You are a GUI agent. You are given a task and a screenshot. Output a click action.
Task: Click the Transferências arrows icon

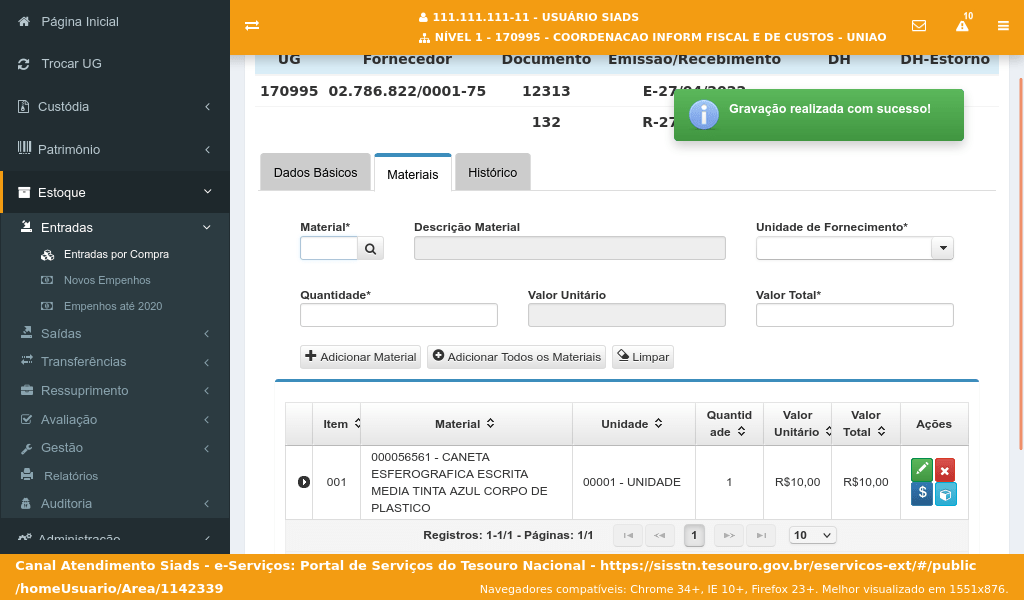coord(27,361)
